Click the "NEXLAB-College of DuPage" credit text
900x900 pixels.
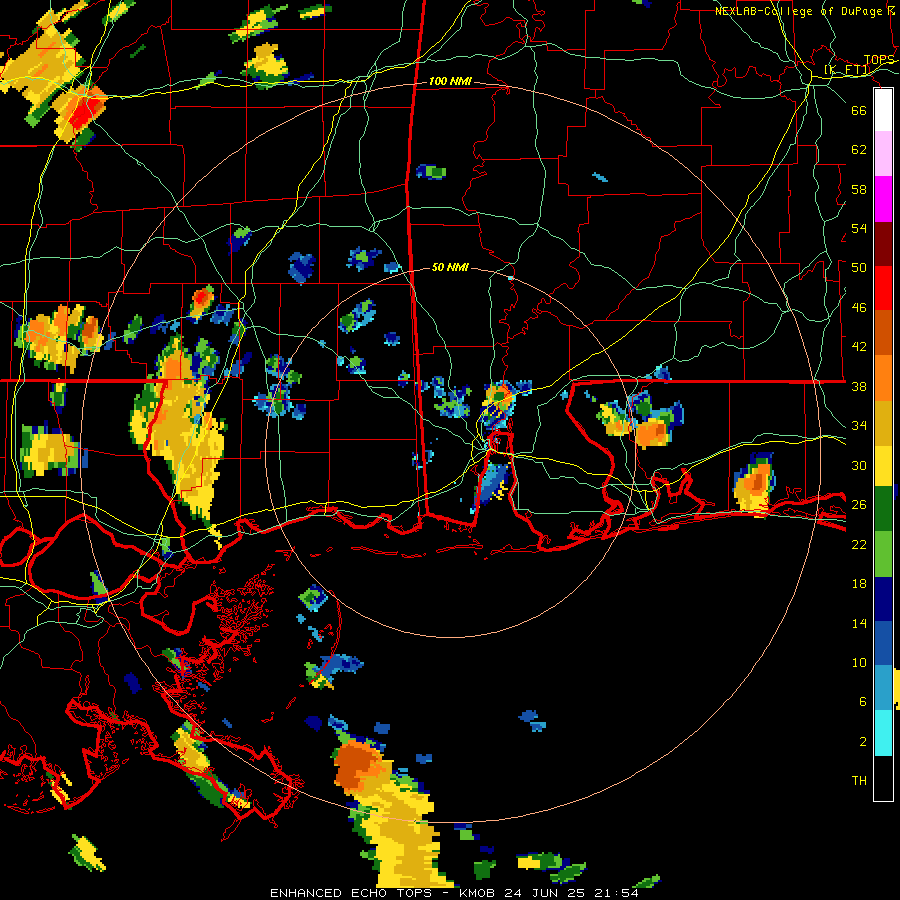tap(798, 11)
